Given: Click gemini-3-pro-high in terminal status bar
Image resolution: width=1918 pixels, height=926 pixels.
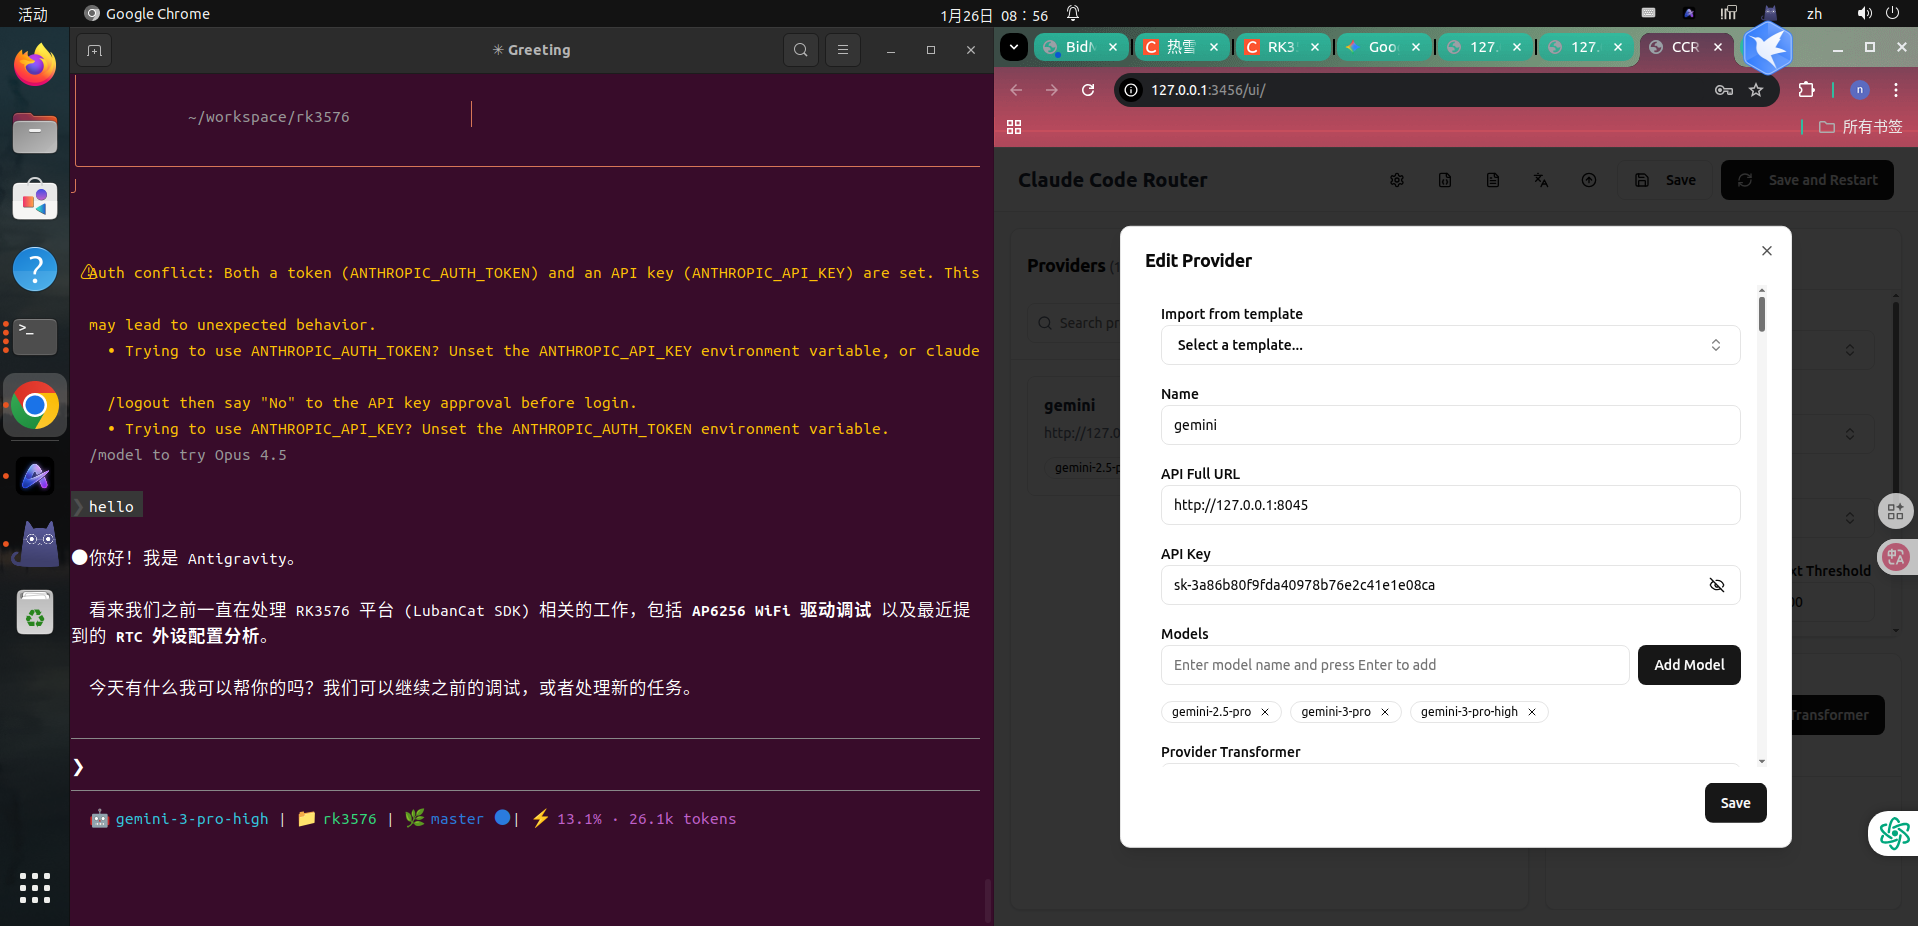Looking at the screenshot, I should (192, 819).
